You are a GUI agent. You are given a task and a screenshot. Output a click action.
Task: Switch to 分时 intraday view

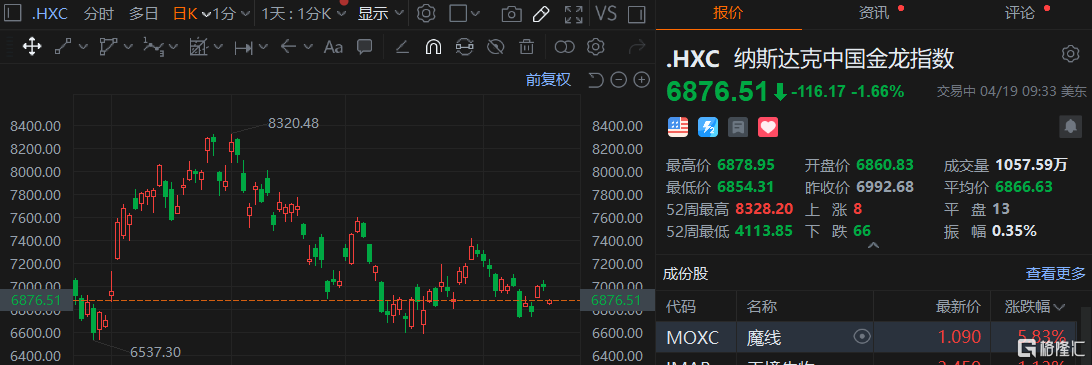click(x=100, y=13)
